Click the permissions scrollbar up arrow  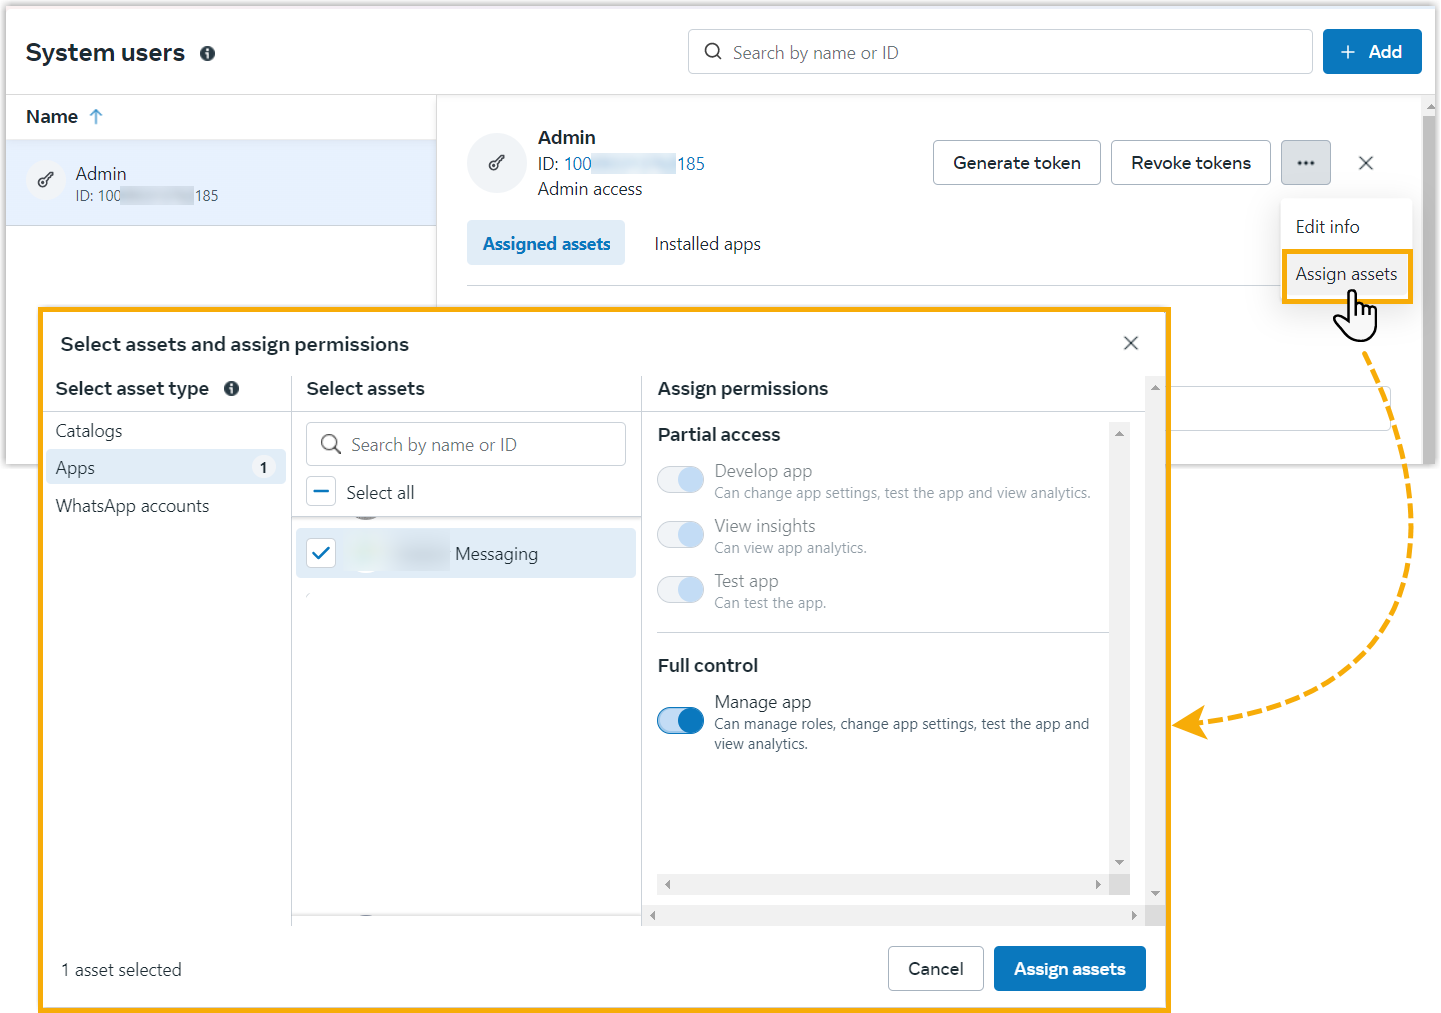point(1119,433)
